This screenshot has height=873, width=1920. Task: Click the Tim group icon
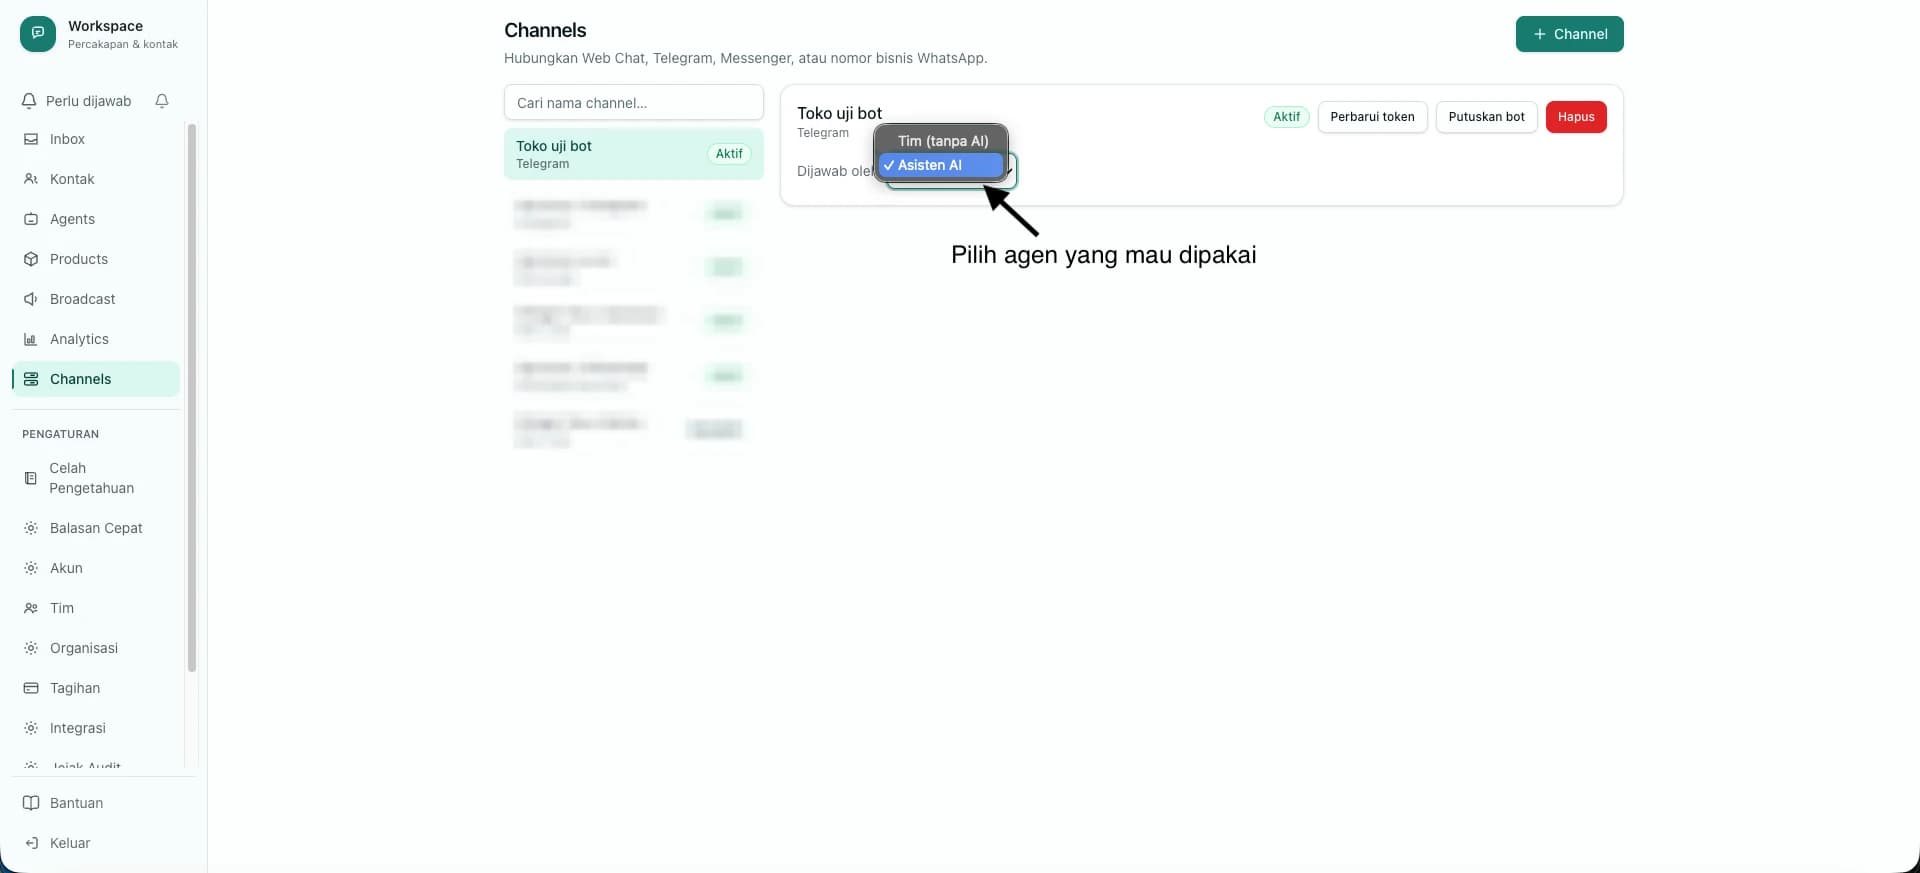pos(31,608)
